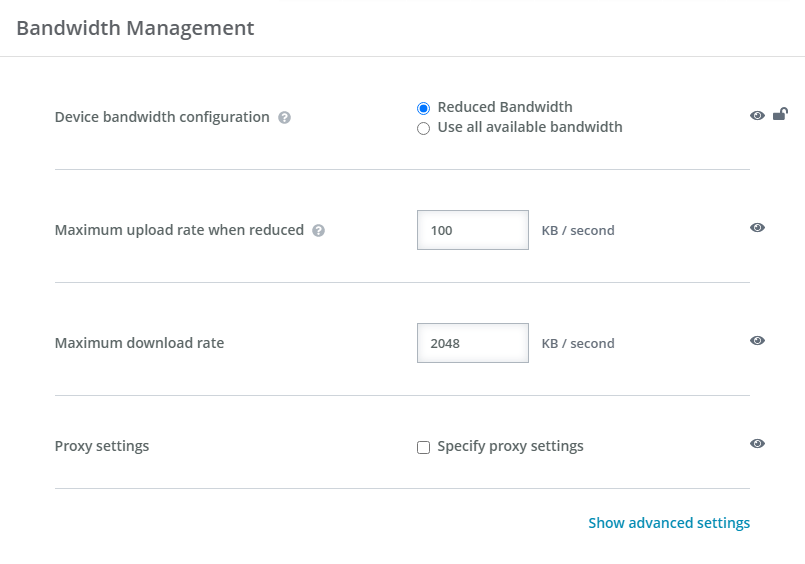The width and height of the screenshot is (805, 564).
Task: Focus the maximum download rate input field
Action: [472, 343]
